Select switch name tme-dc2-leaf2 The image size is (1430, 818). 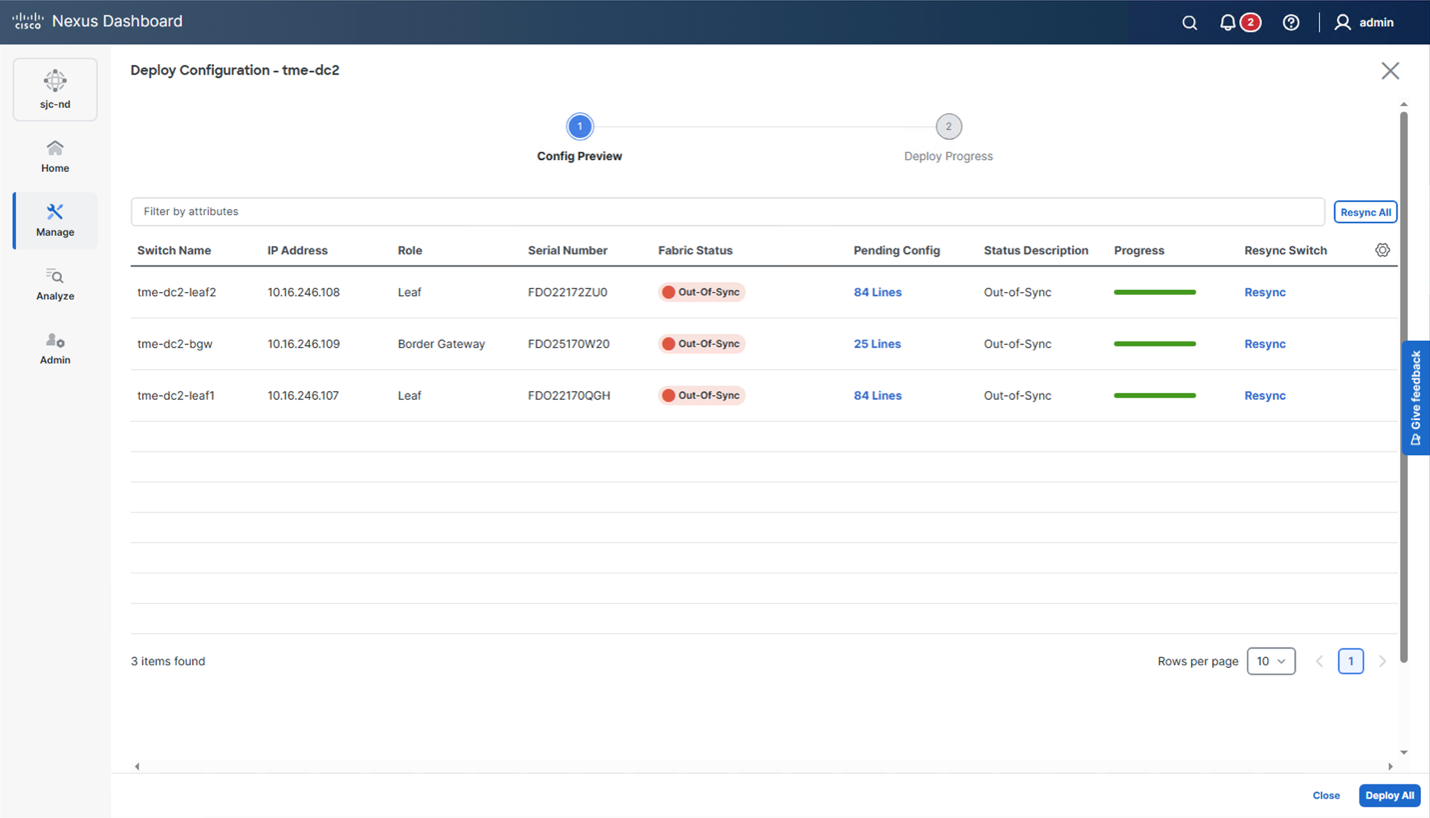coord(176,292)
